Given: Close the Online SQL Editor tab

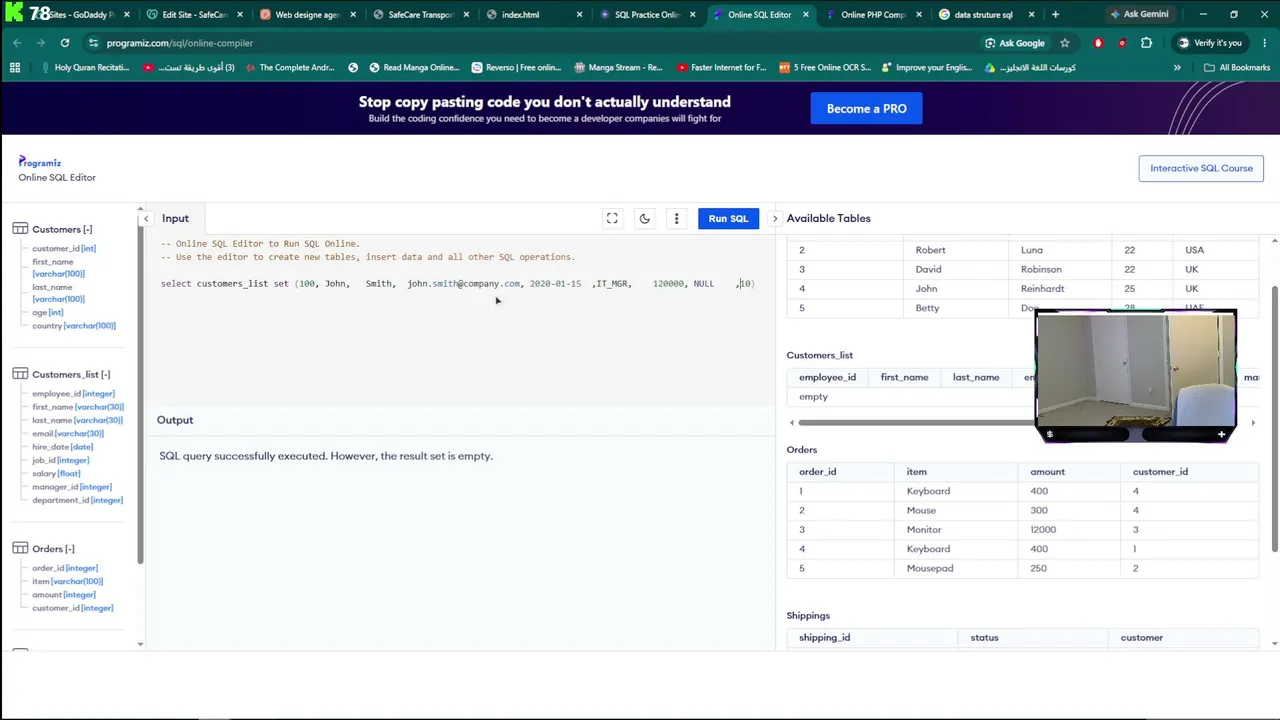Looking at the screenshot, I should [x=806, y=14].
